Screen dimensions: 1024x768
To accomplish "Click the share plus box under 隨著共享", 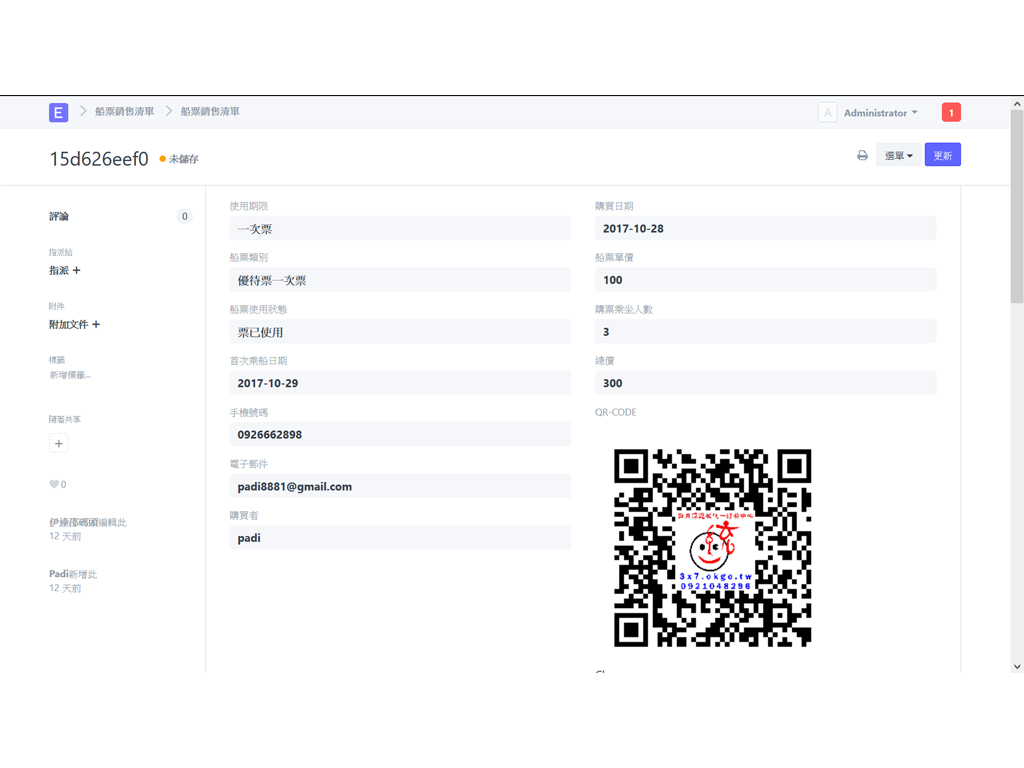I will coord(59,444).
